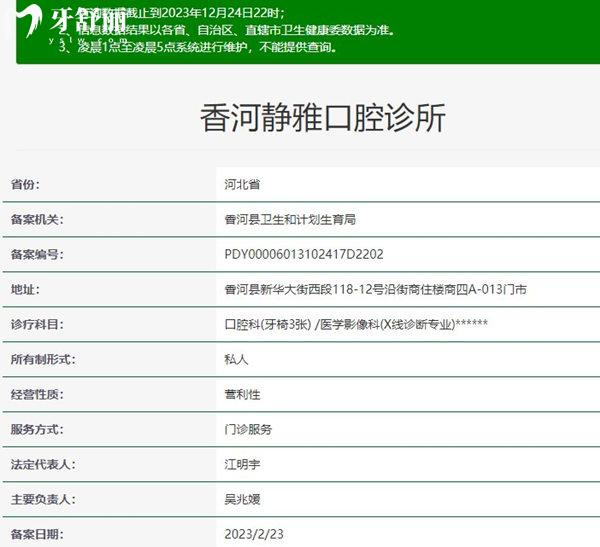The width and height of the screenshot is (600, 547).
Task: Select the value 门诊服务
Action: click(248, 429)
